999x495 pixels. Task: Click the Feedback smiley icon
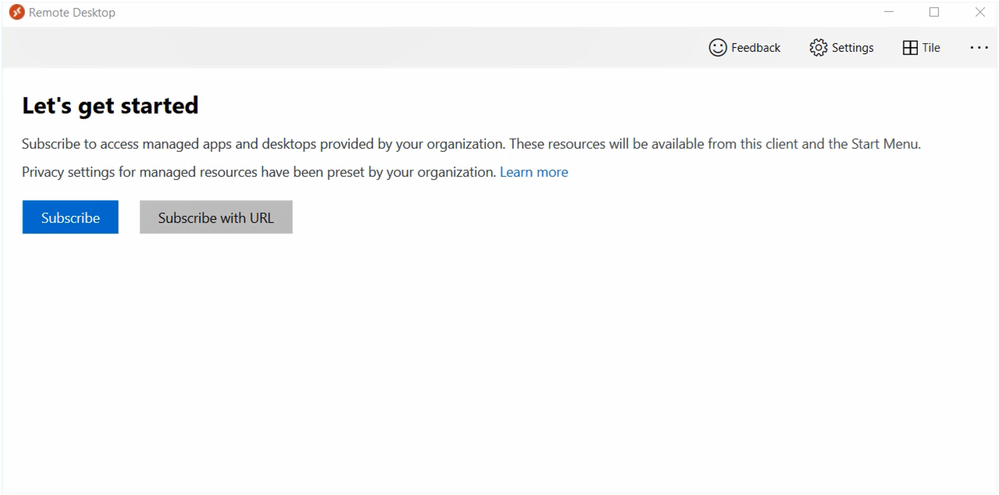click(717, 48)
